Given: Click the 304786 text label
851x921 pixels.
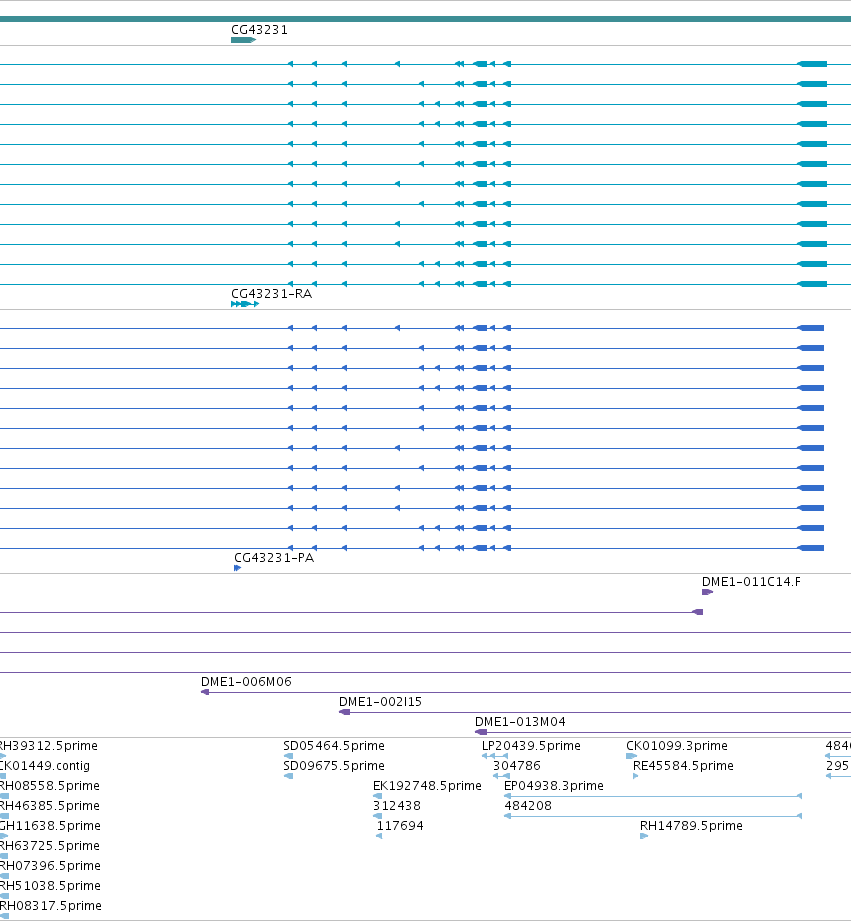Looking at the screenshot, I should tap(516, 765).
